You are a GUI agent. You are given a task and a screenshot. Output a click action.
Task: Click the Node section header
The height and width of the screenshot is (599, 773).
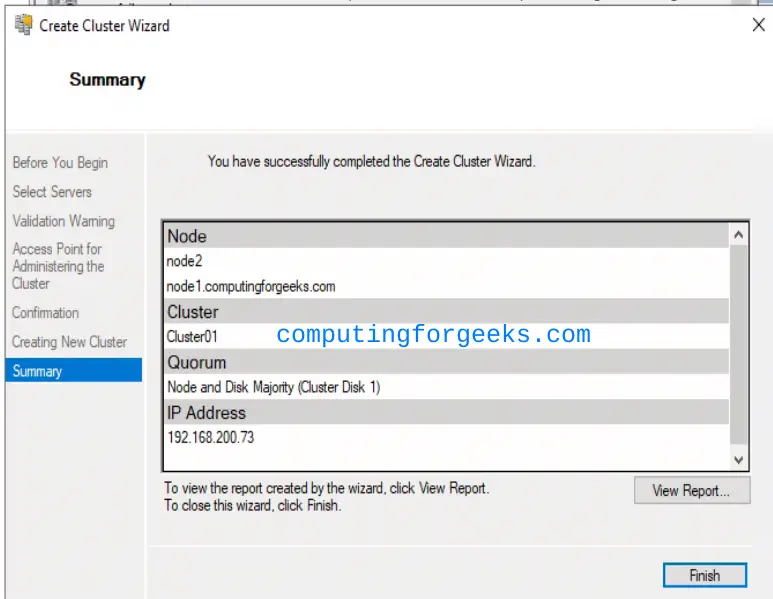(446, 236)
